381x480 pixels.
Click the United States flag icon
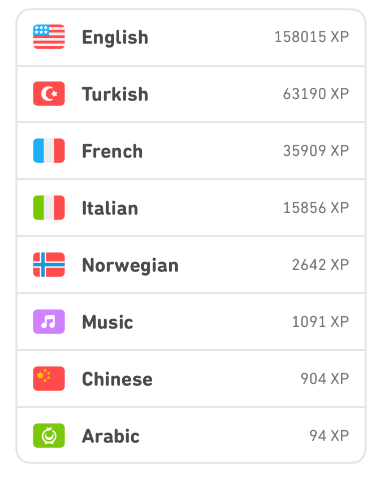[49, 37]
